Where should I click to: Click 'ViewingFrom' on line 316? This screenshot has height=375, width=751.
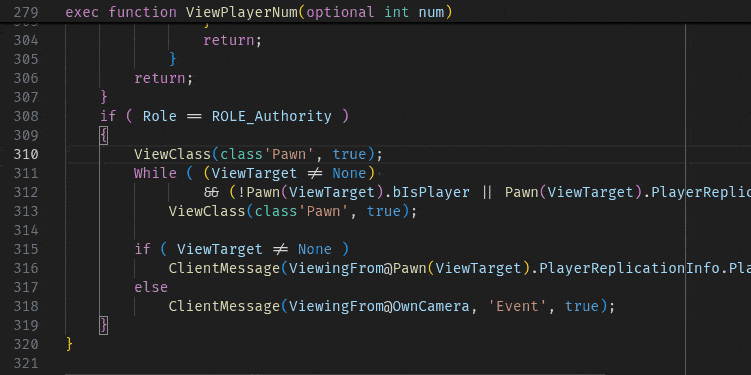click(x=336, y=268)
